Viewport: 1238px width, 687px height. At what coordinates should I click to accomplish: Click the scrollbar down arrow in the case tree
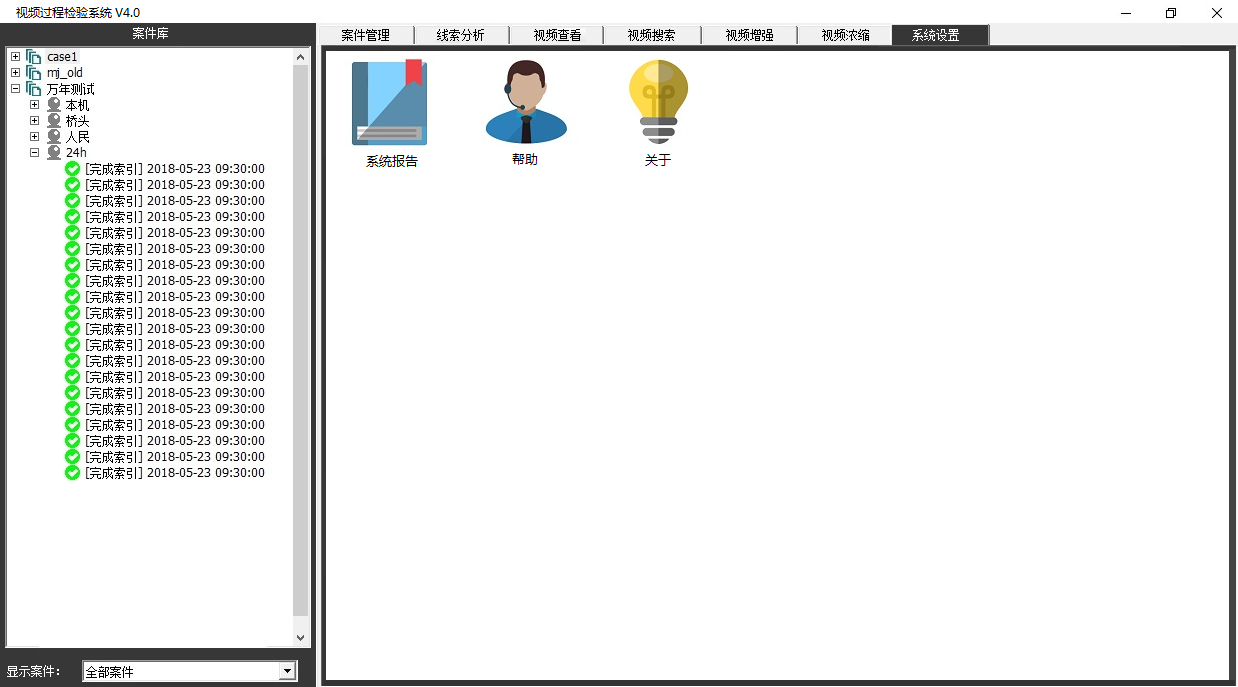point(301,637)
